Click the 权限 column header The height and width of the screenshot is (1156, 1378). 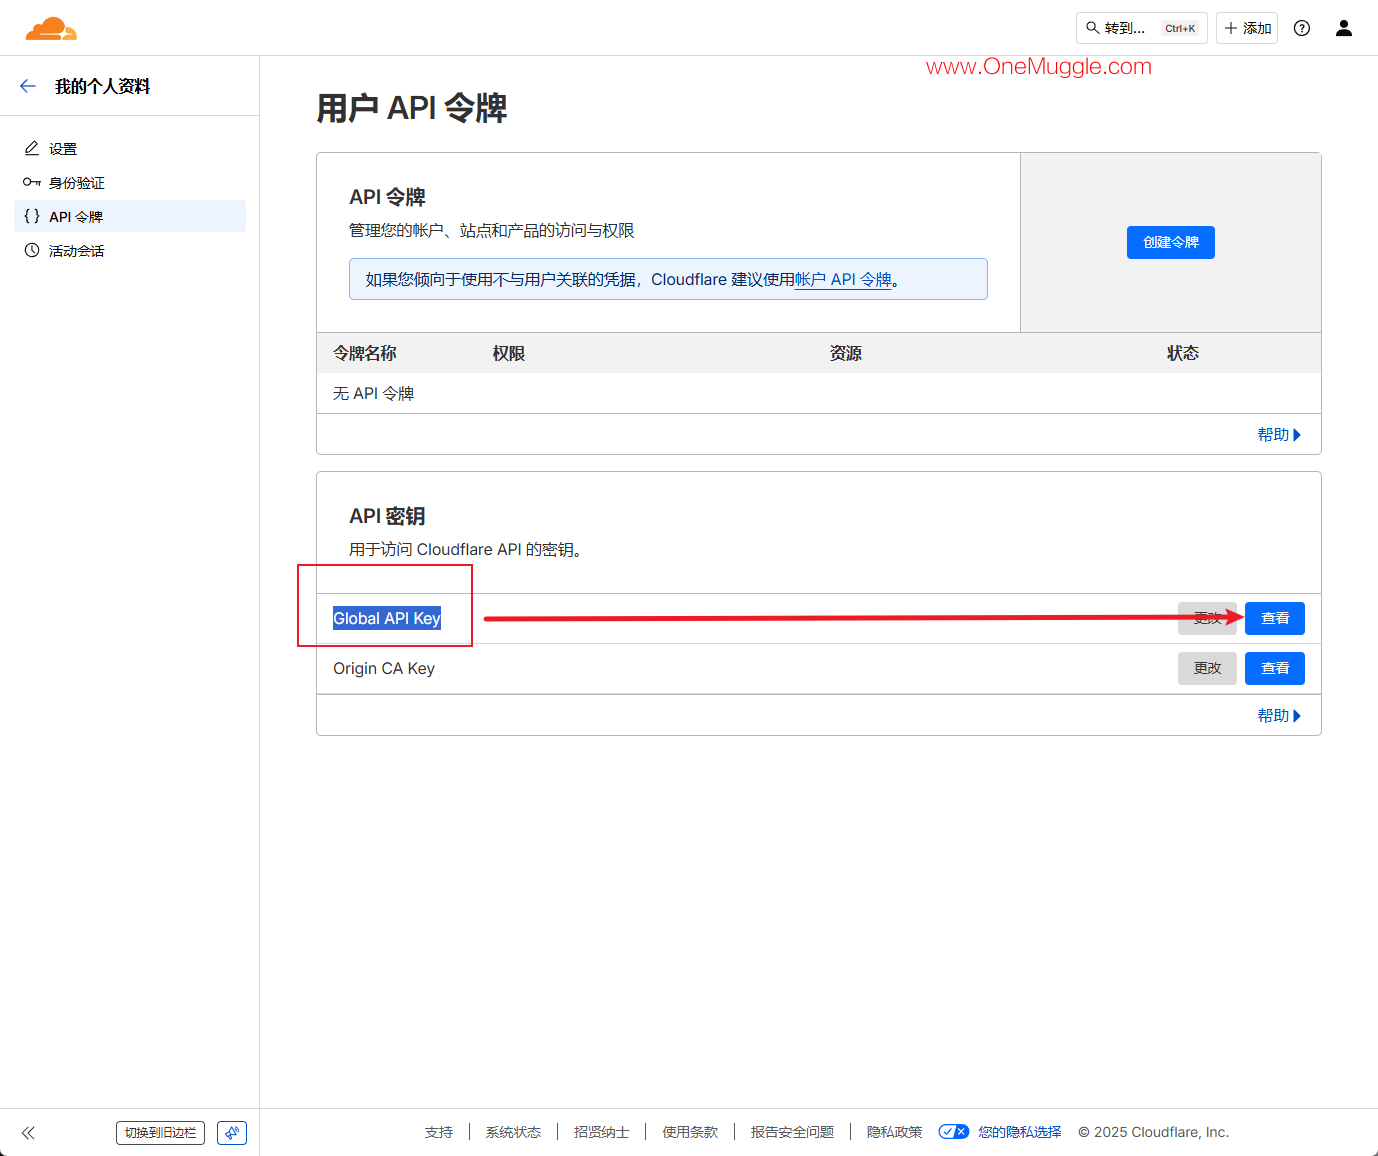[509, 353]
